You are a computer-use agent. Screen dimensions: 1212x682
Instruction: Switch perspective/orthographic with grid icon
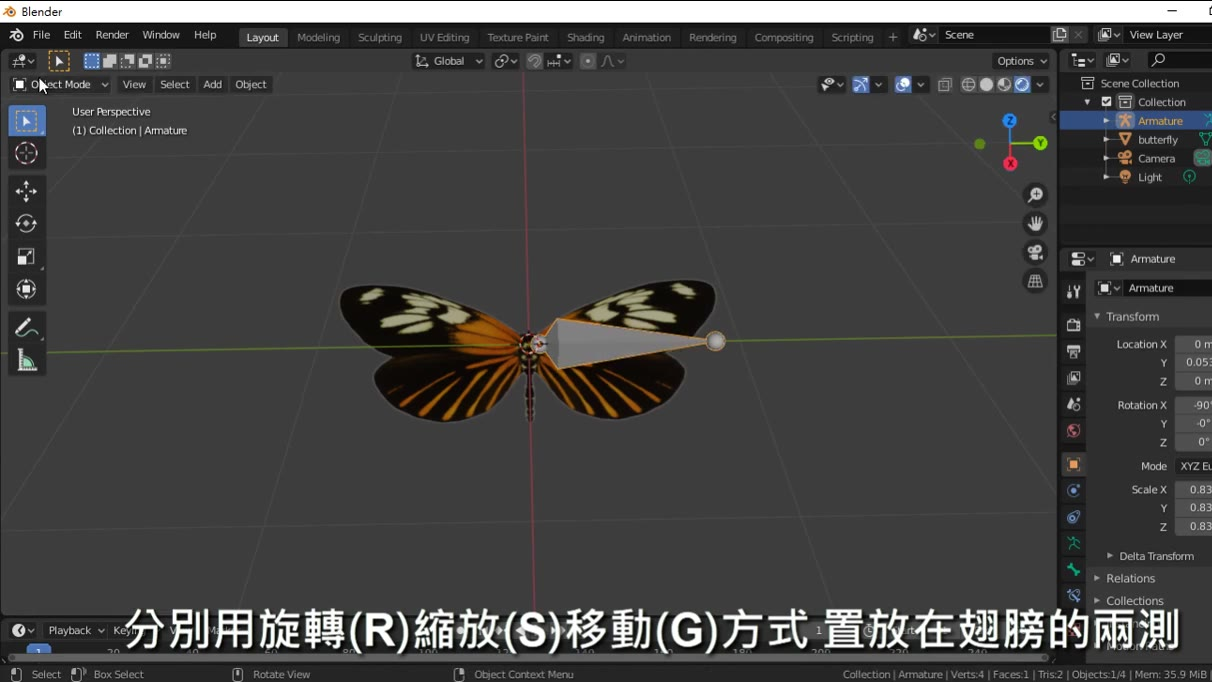point(1035,281)
